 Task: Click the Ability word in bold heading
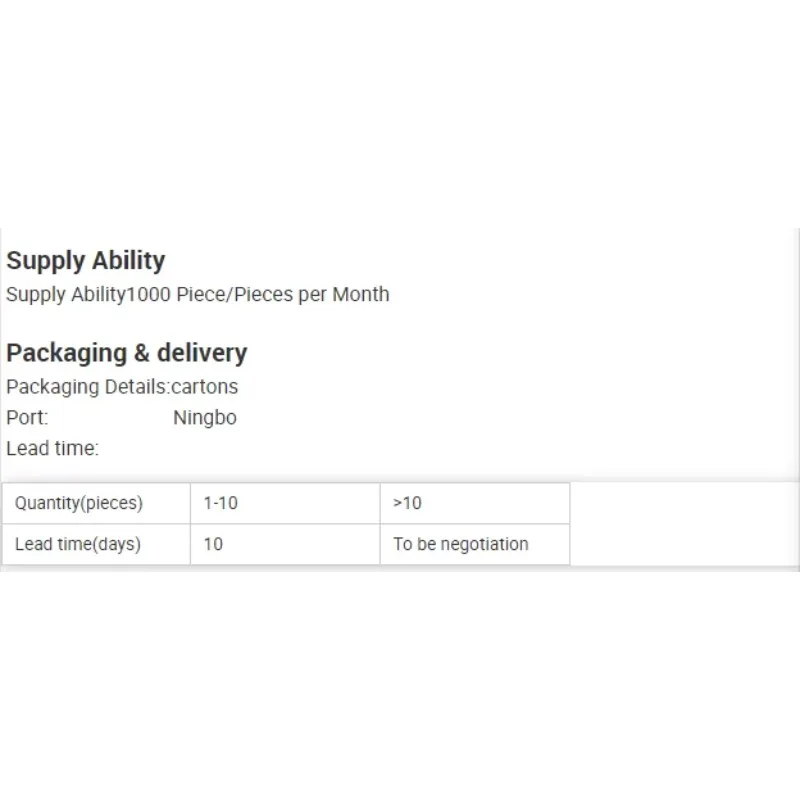(x=129, y=261)
